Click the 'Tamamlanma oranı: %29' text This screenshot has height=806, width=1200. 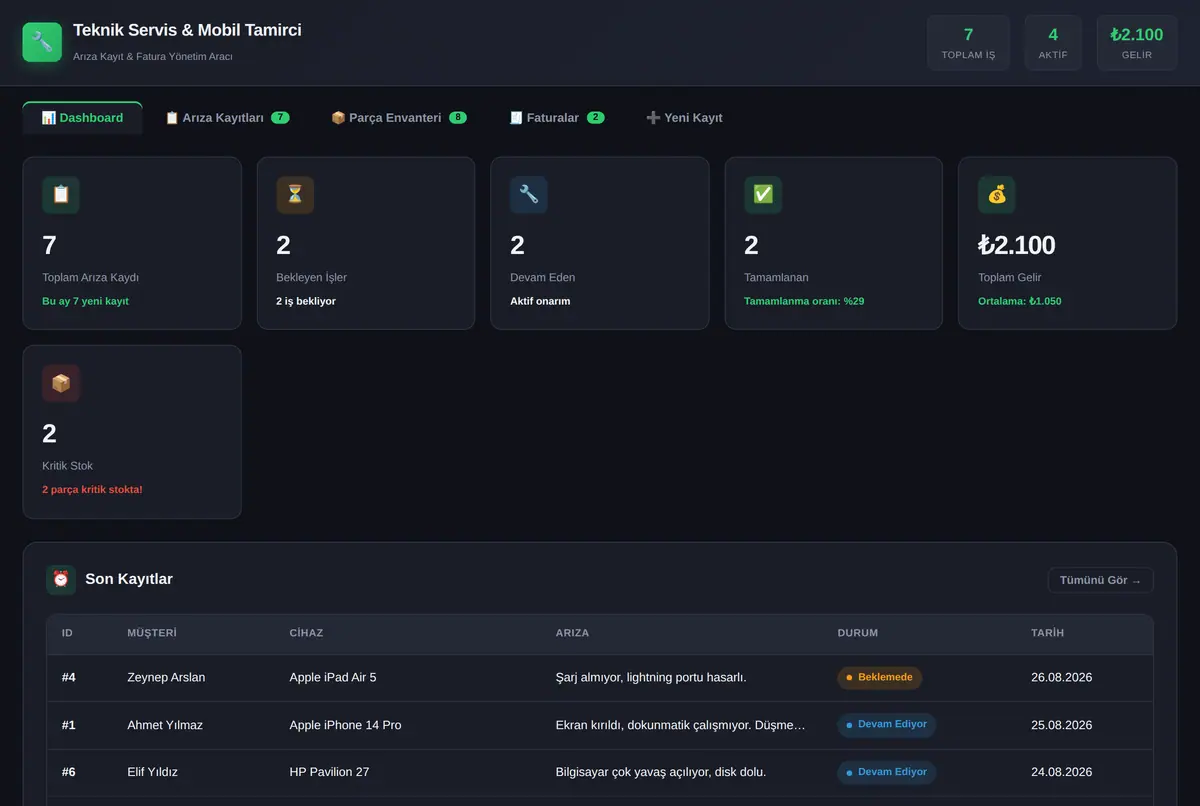[x=804, y=301]
